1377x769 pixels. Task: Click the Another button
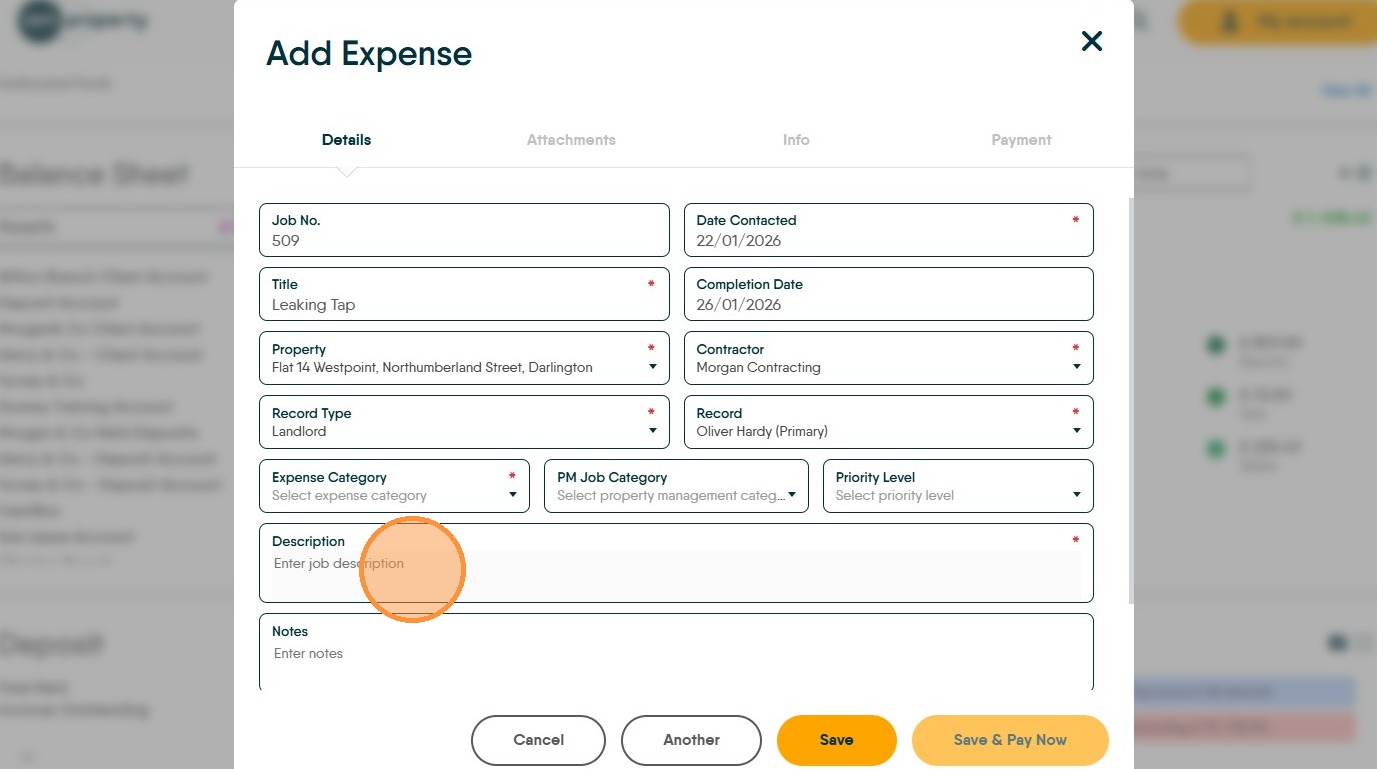tap(691, 740)
